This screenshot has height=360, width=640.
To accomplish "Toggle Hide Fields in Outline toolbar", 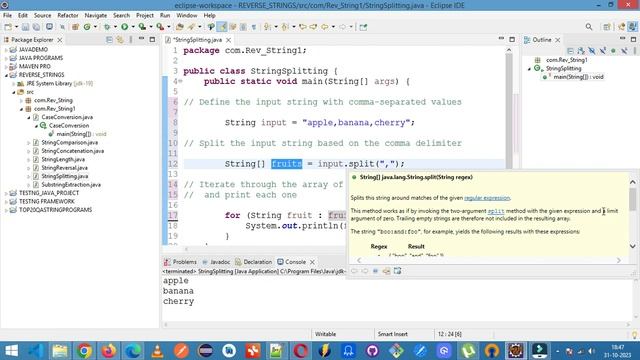I will [592, 51].
